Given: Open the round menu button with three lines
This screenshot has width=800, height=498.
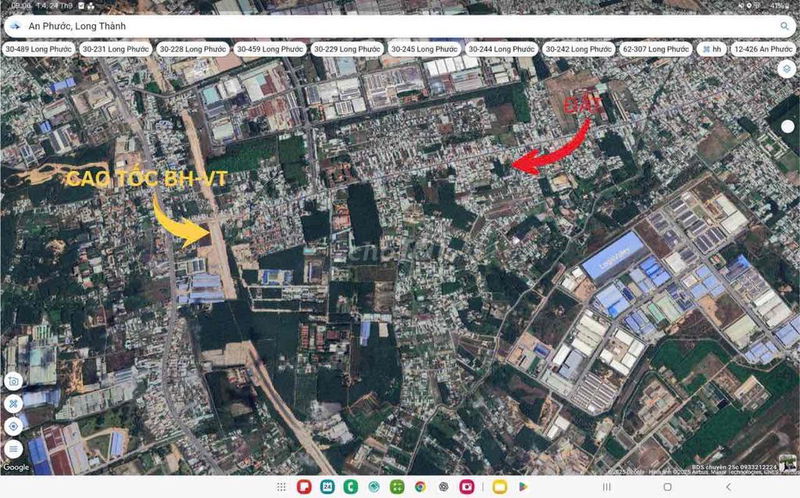Looking at the screenshot, I should click(13, 448).
